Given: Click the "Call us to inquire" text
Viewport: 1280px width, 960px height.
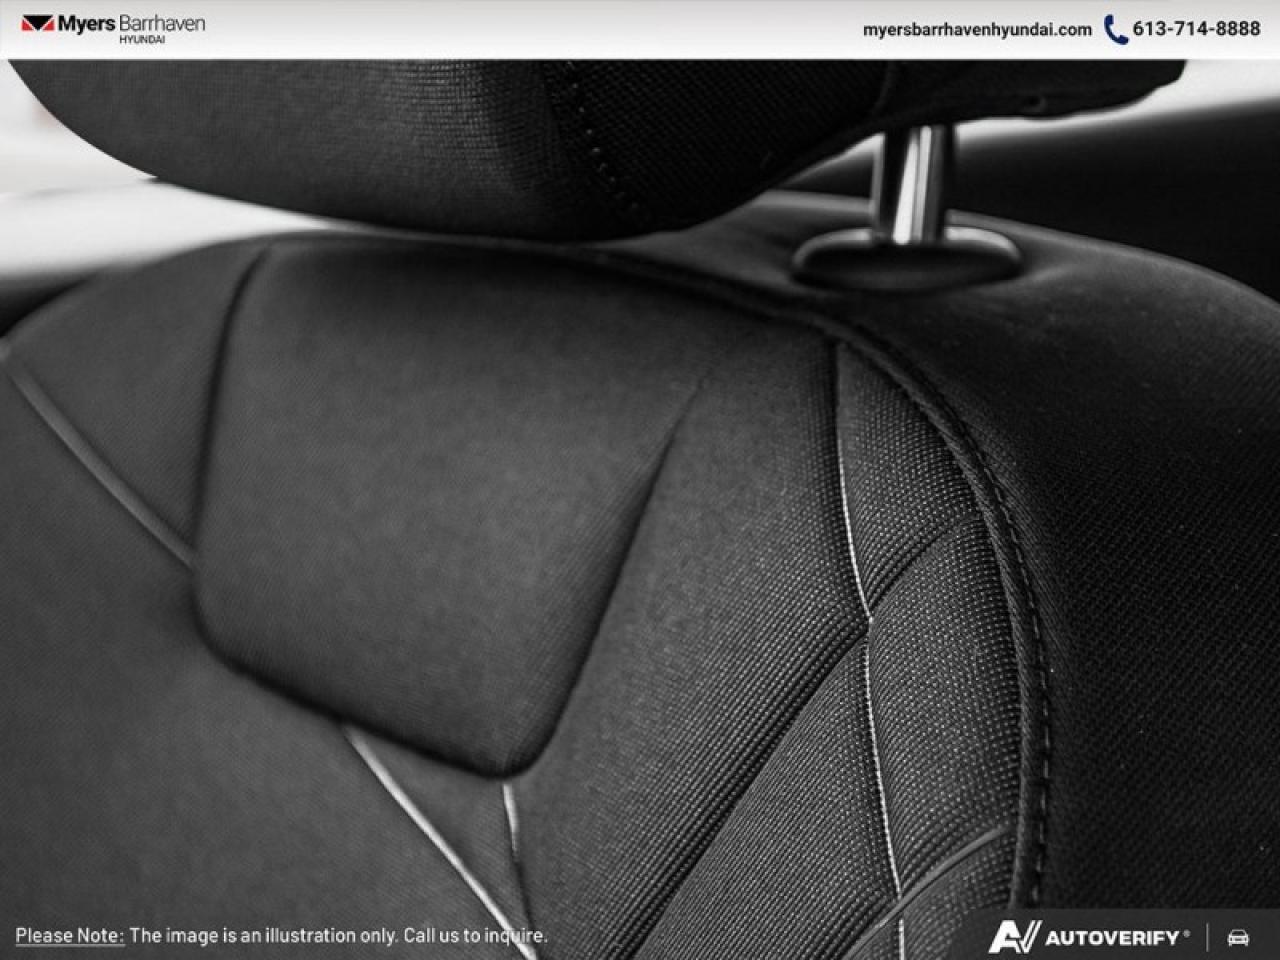Looking at the screenshot, I should tap(474, 936).
